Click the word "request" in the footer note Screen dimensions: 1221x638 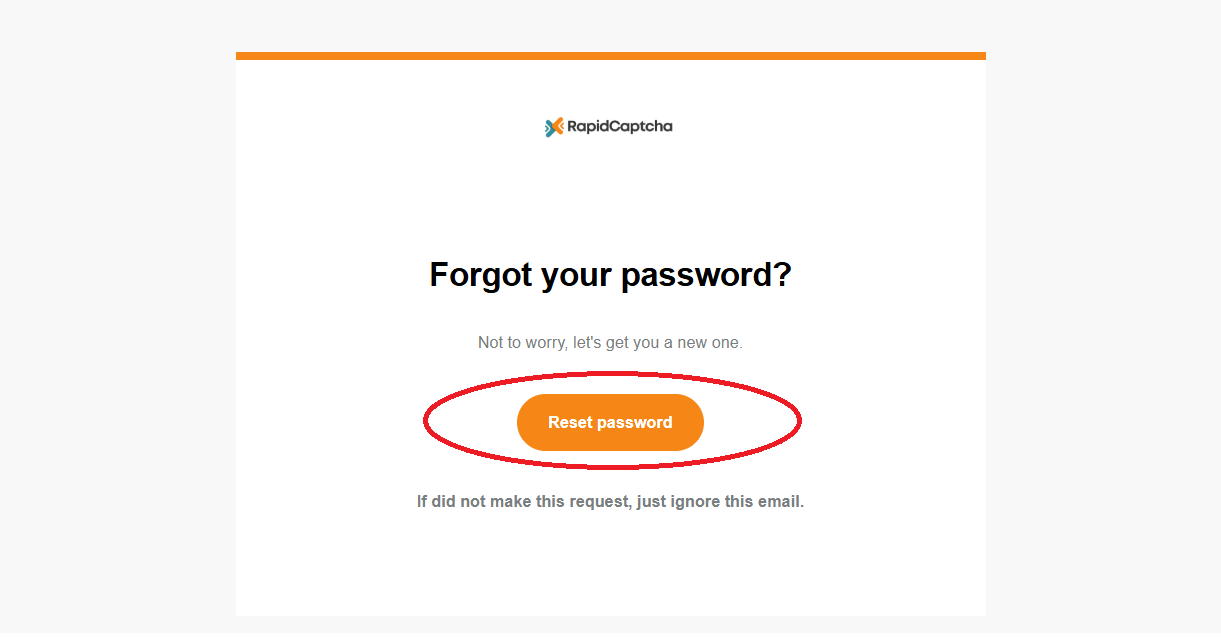598,501
